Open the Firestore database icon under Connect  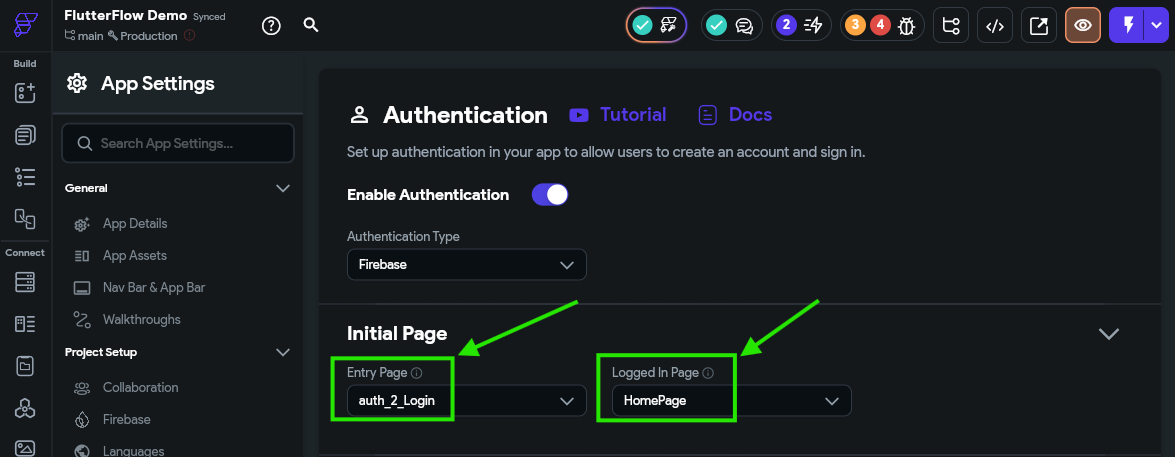(x=25, y=282)
